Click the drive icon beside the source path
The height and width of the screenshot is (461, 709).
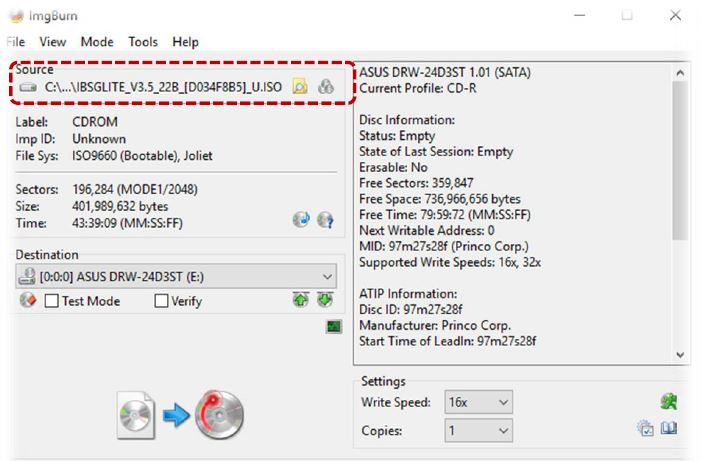pyautogui.click(x=28, y=87)
